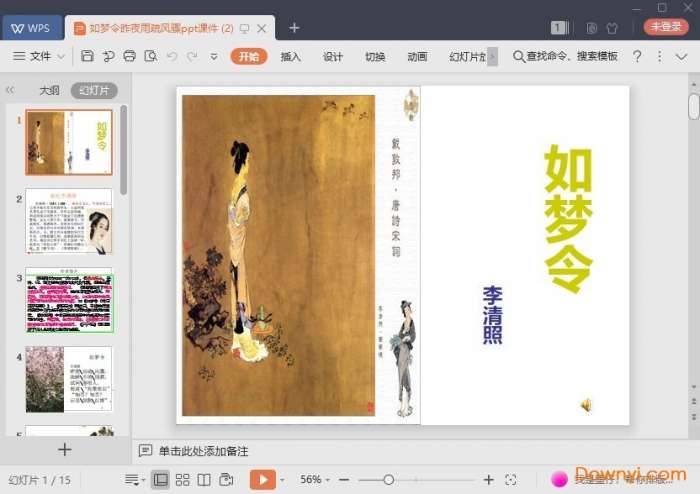Click the next slide arrow at the scrollbar bottom
The width and height of the screenshot is (700, 494).
(x=694, y=416)
